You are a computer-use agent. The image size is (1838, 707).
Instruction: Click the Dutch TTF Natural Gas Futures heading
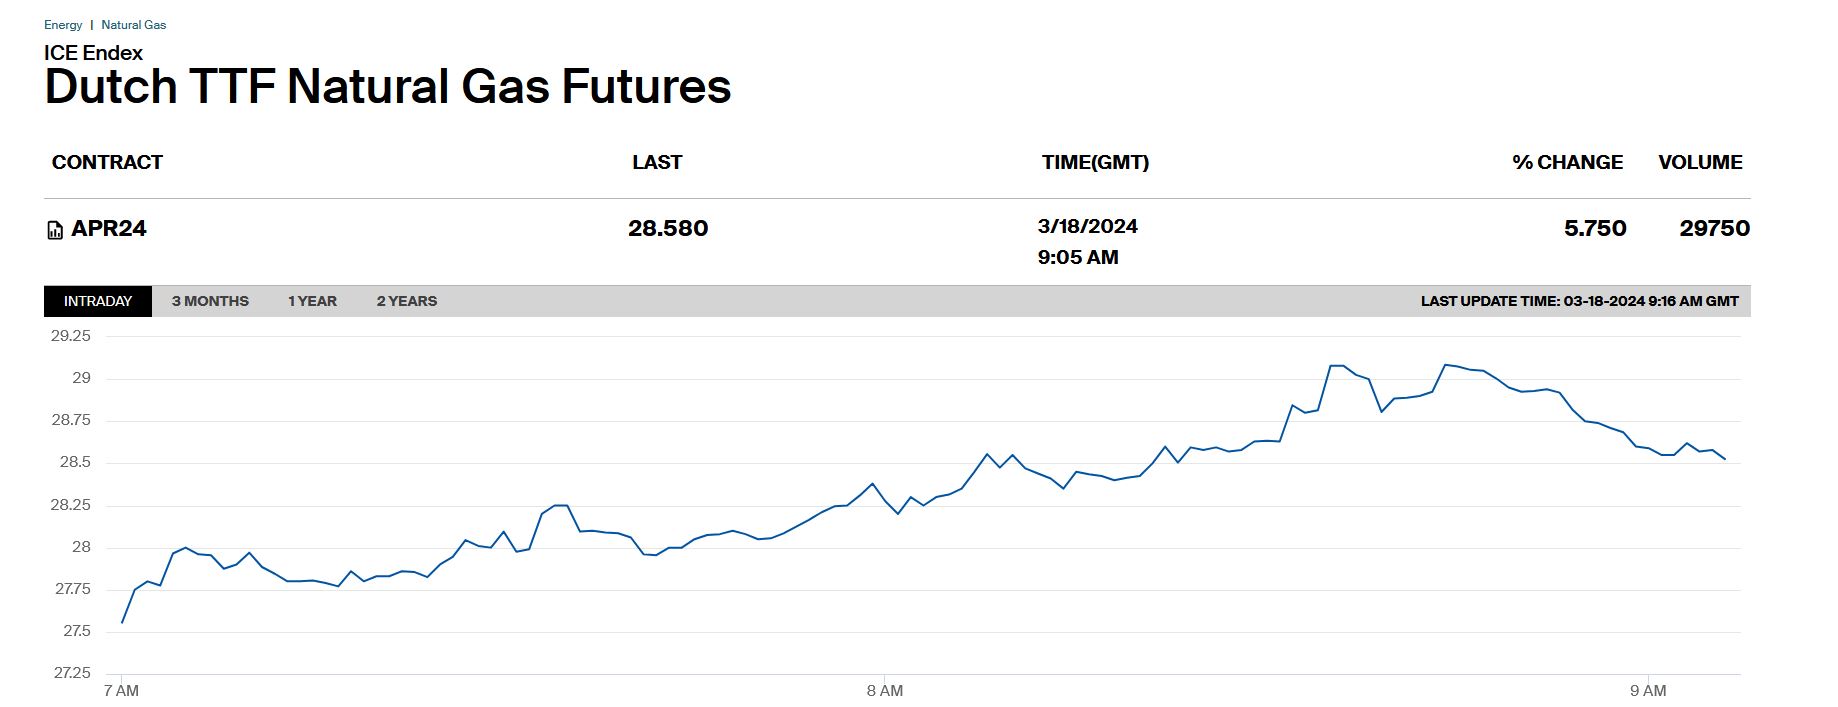click(x=388, y=87)
